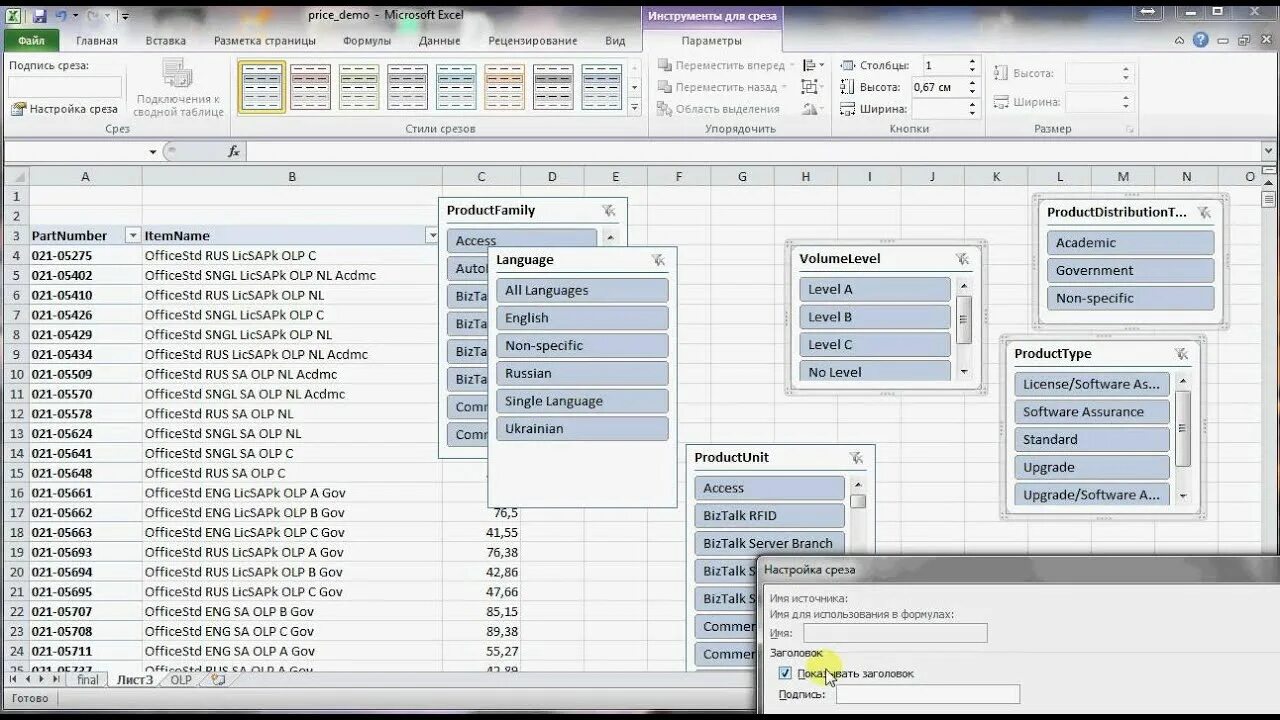Open Excel Help question mark

[1201, 40]
